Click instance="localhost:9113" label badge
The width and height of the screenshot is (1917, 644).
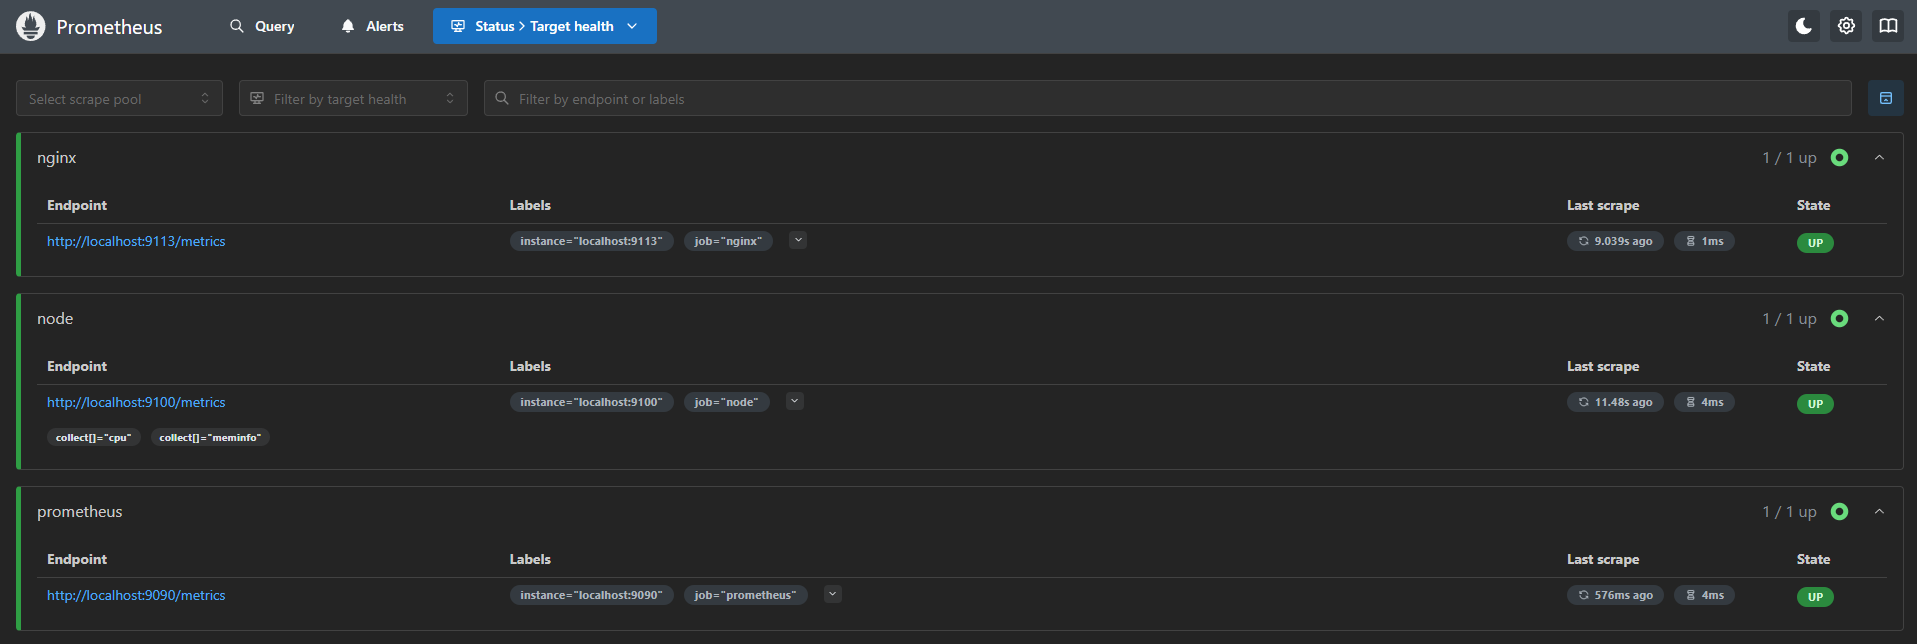[x=592, y=241]
